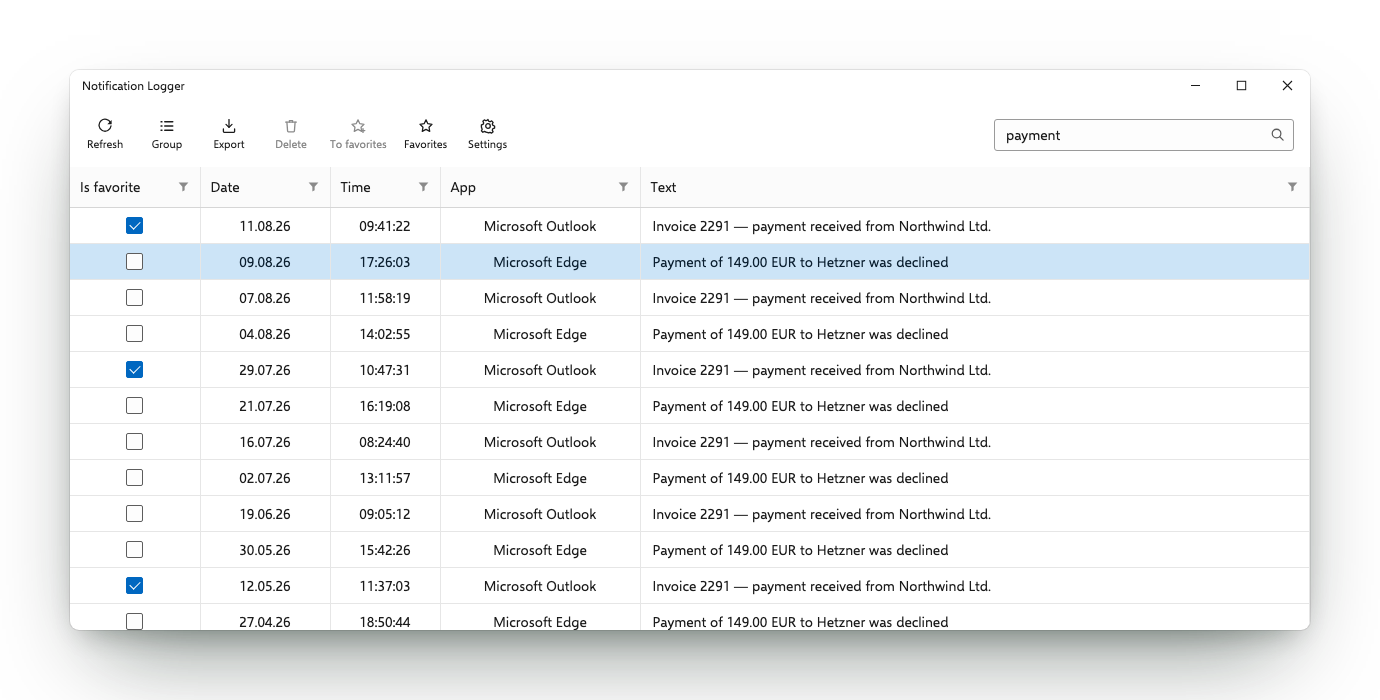Click the To favorites star icon
Viewport: 1380px width, 700px height.
358,126
